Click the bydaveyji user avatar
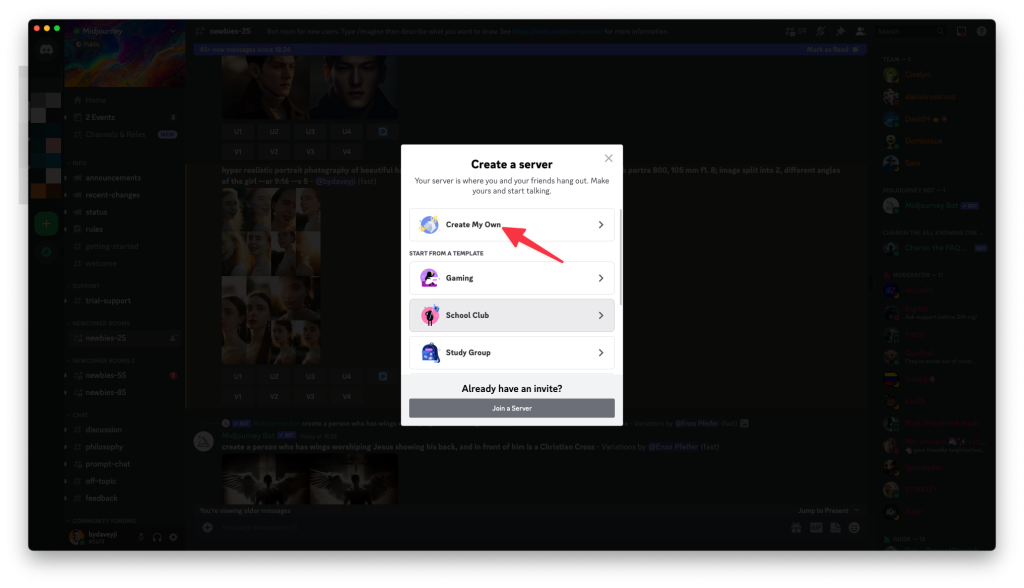 pyautogui.click(x=76, y=537)
